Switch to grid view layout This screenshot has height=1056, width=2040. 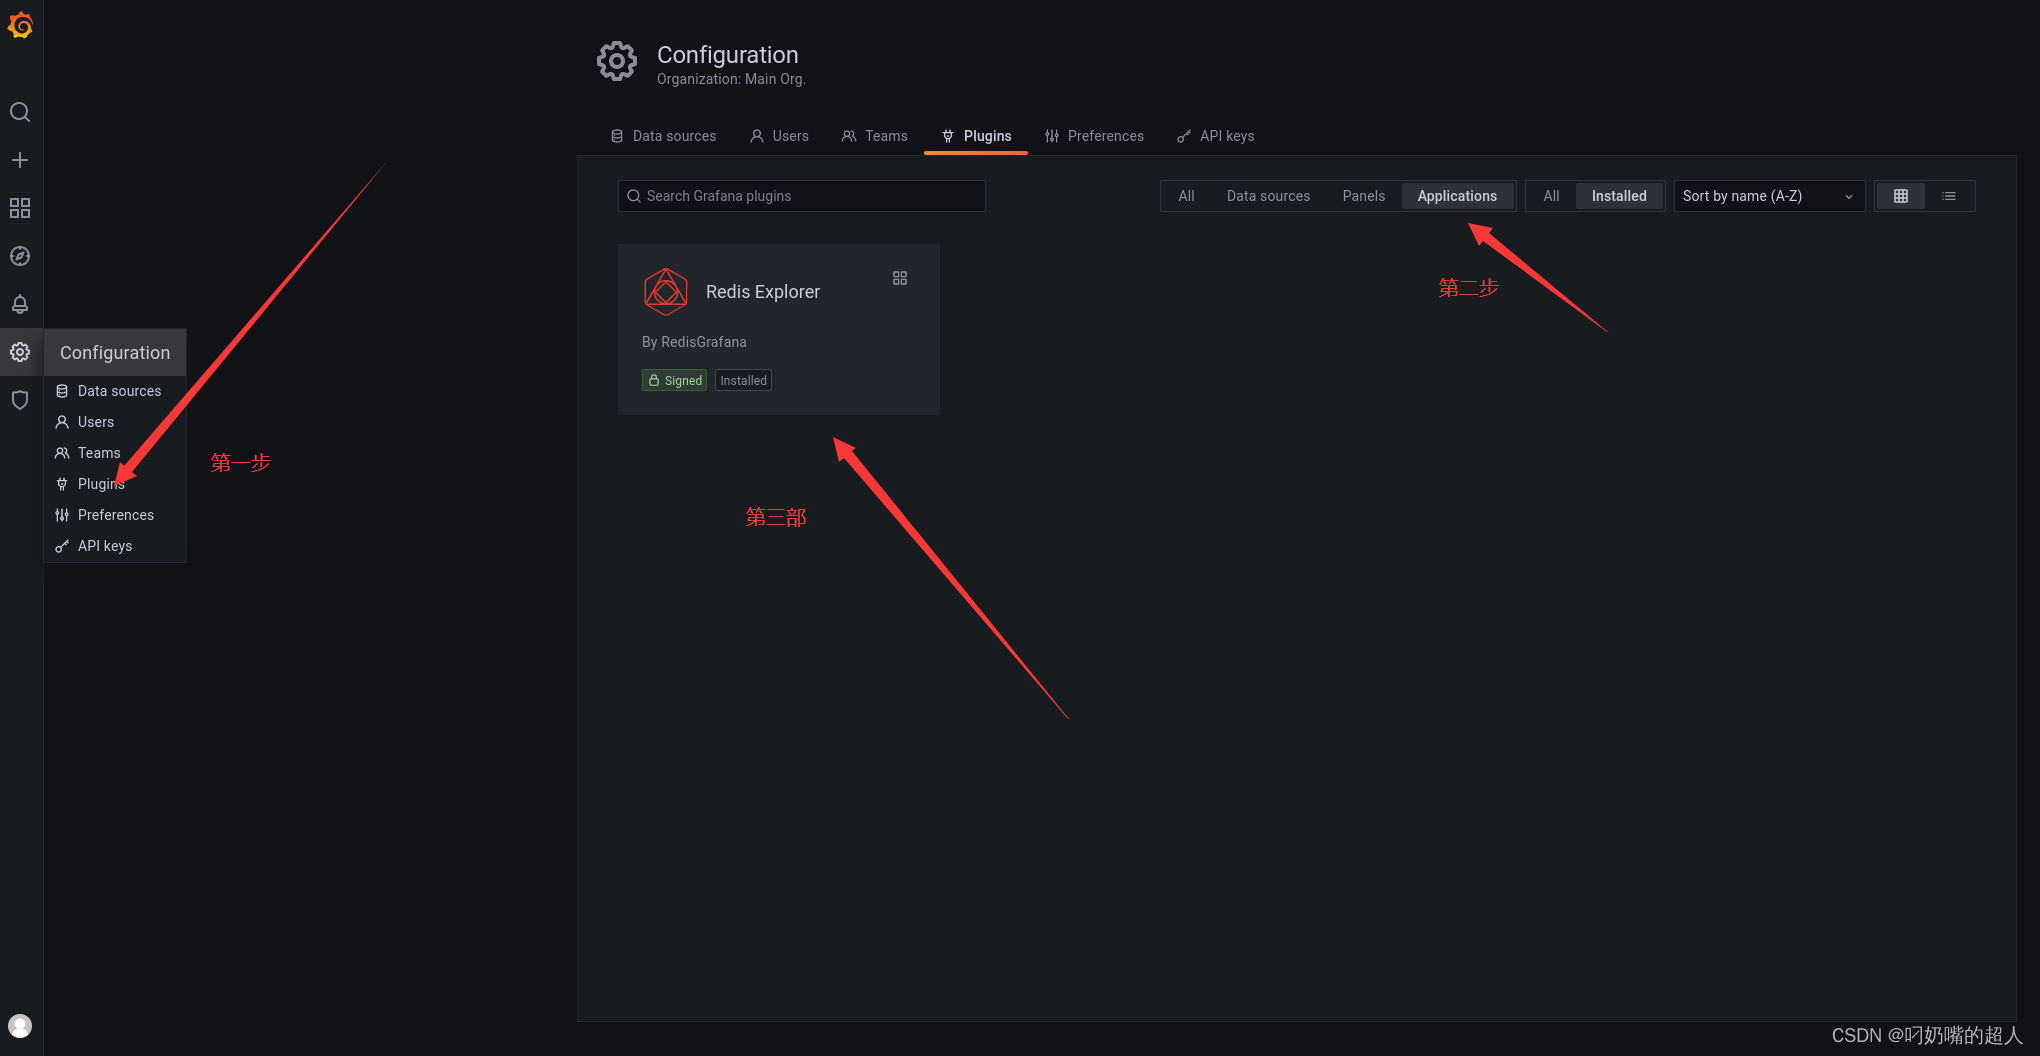coord(1900,196)
